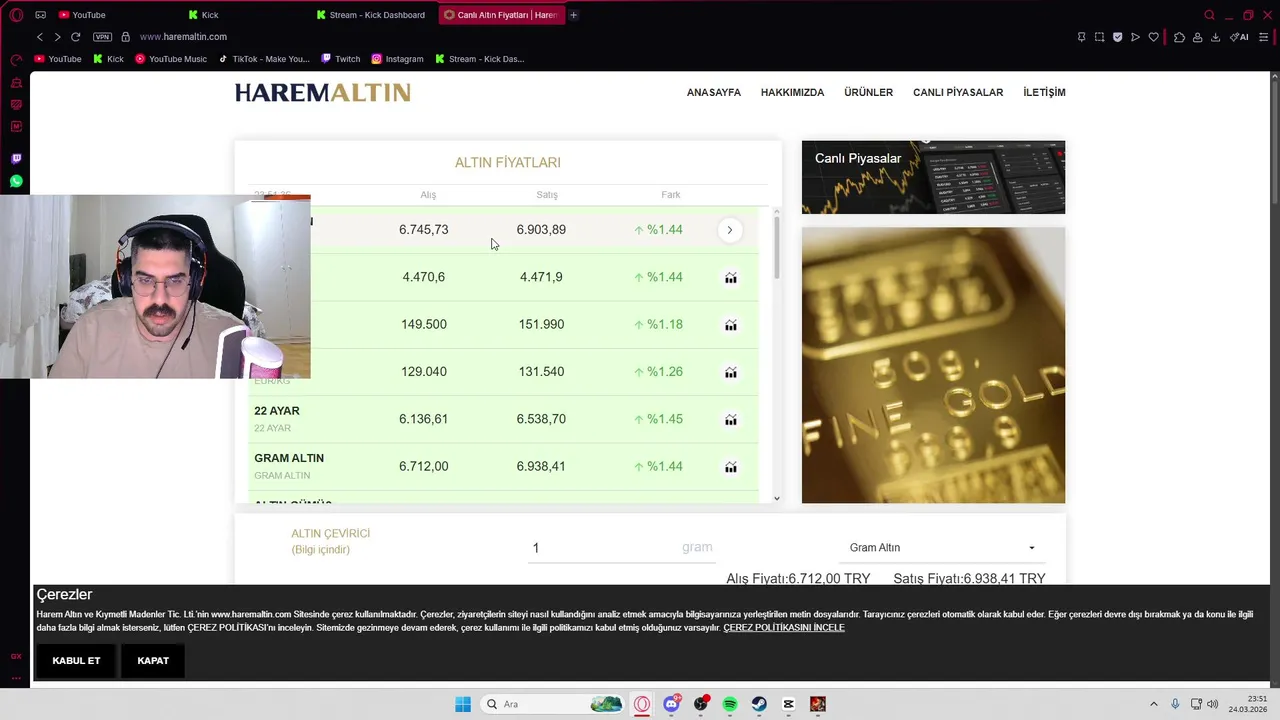The height and width of the screenshot is (720, 1280).
Task: Reload the haremaltin.com page
Action: [75, 37]
